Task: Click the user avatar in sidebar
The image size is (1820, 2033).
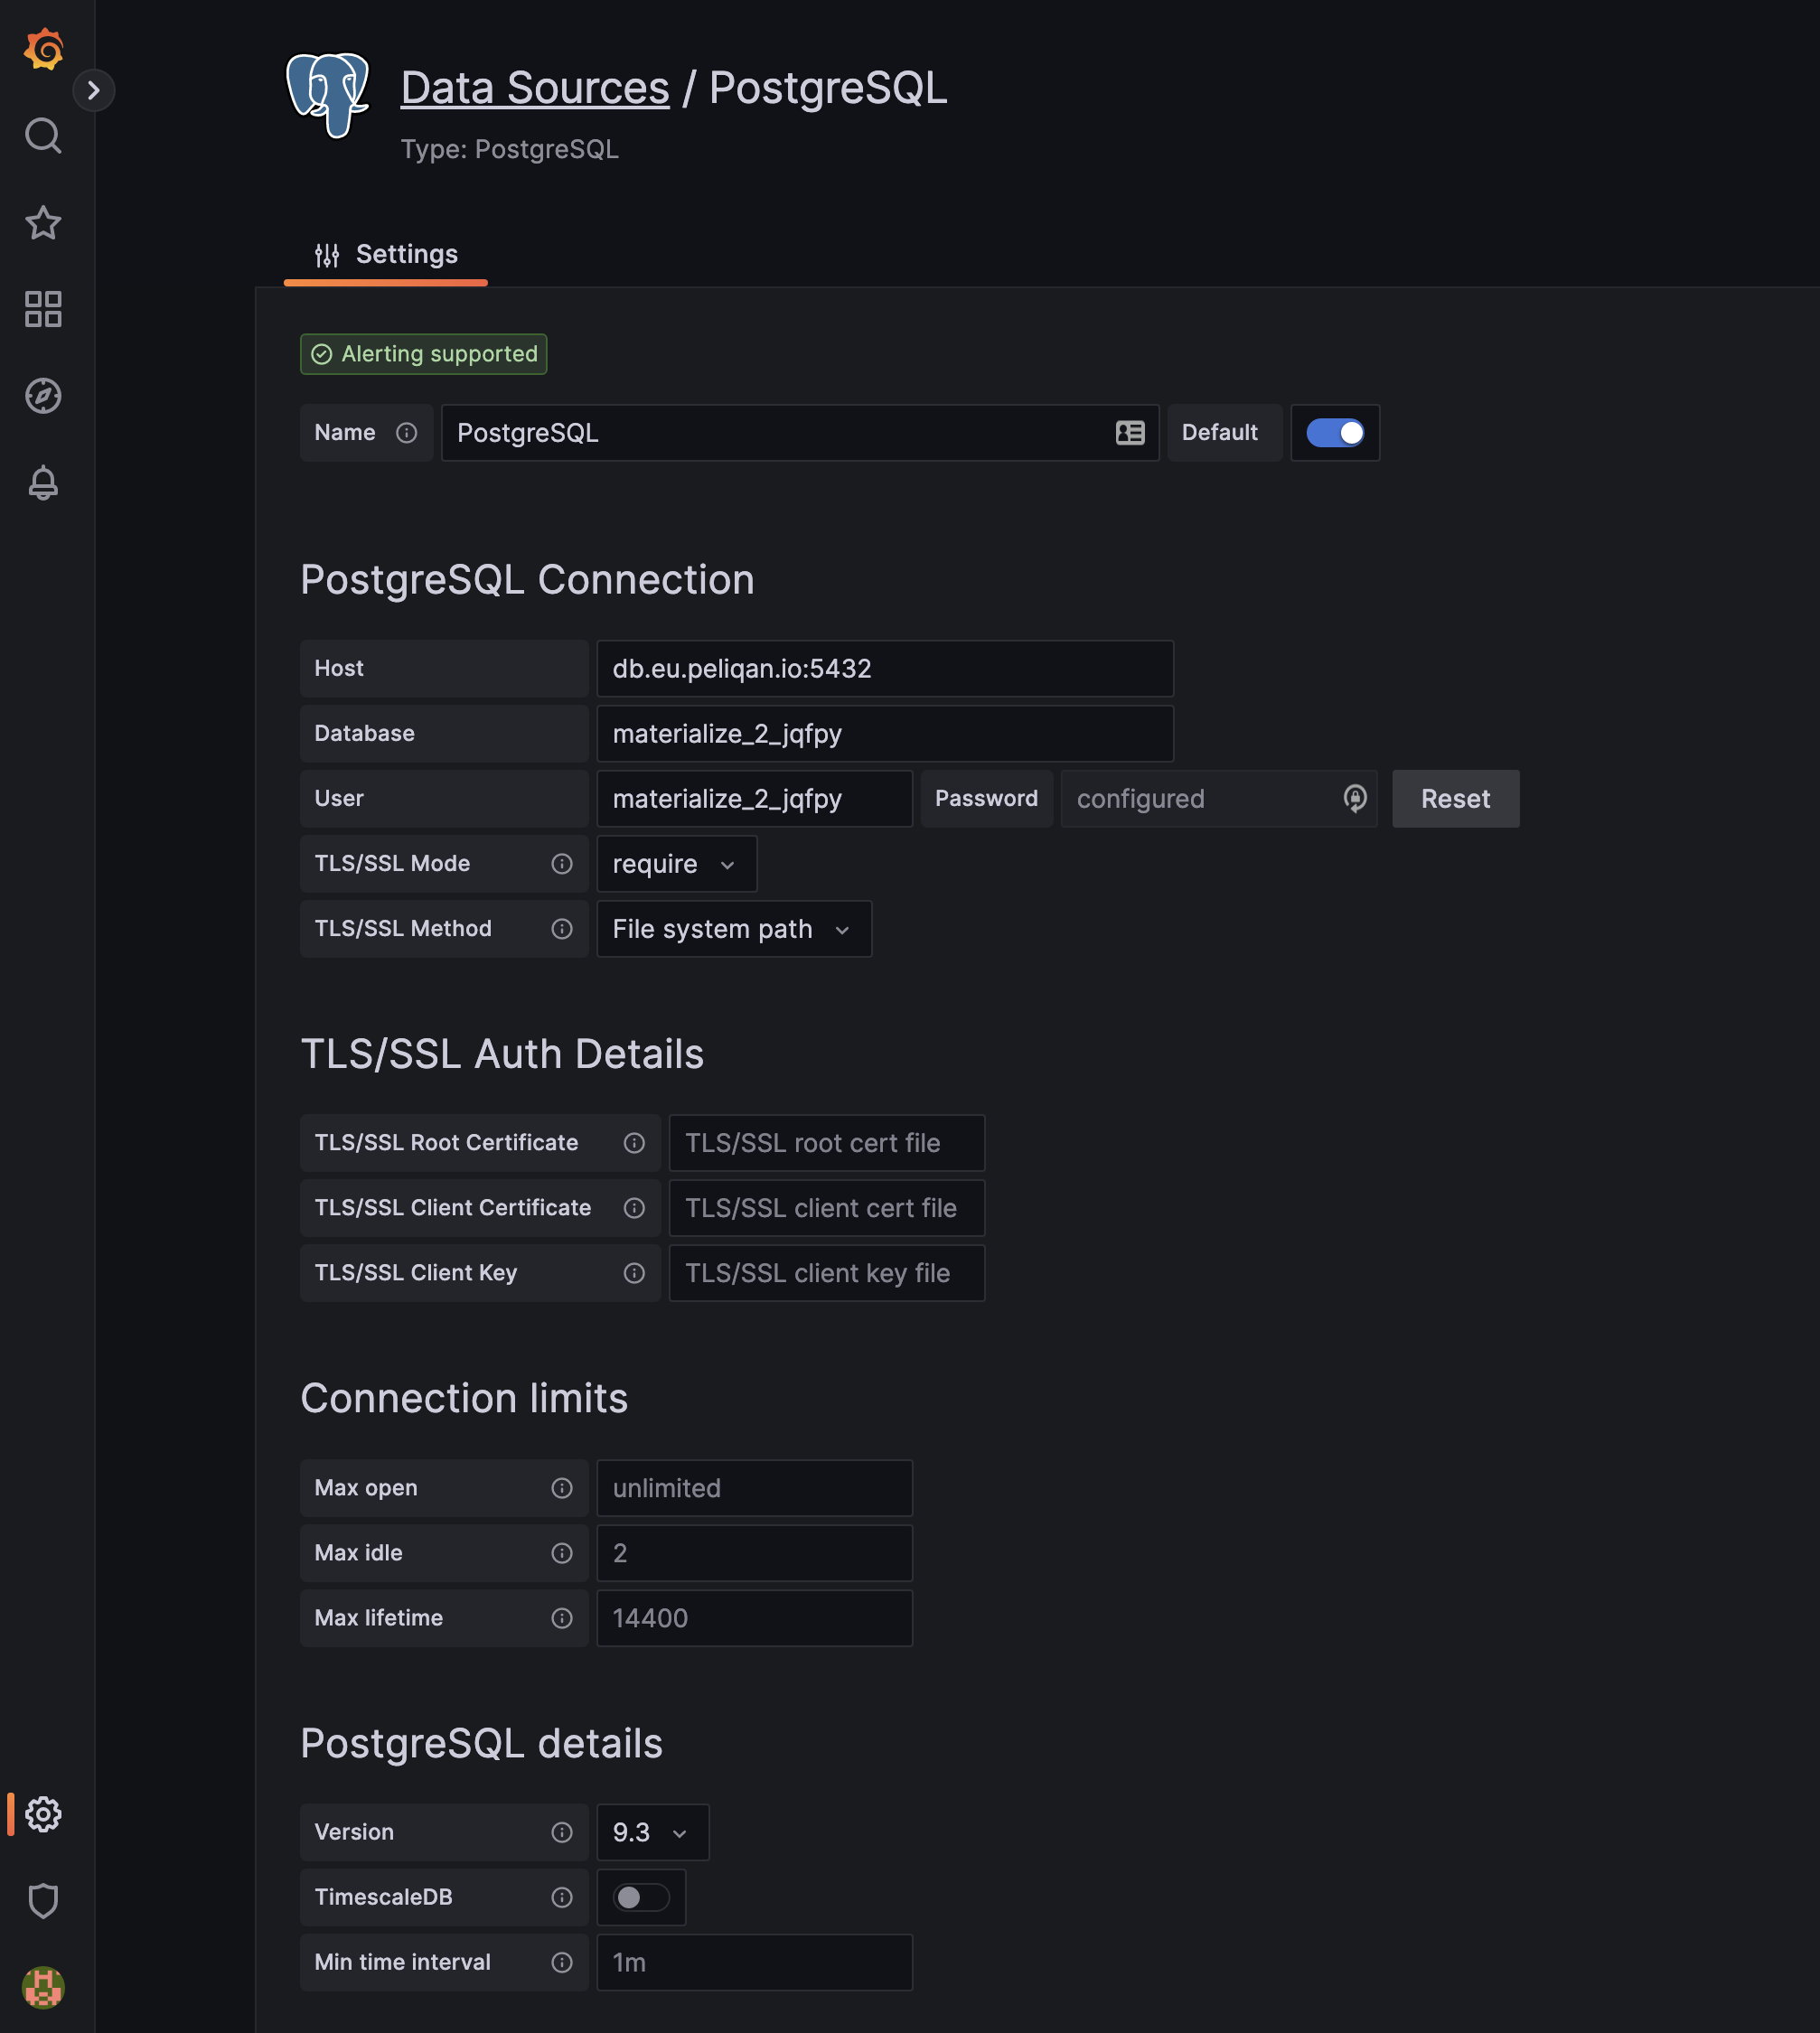Action: [x=43, y=1987]
